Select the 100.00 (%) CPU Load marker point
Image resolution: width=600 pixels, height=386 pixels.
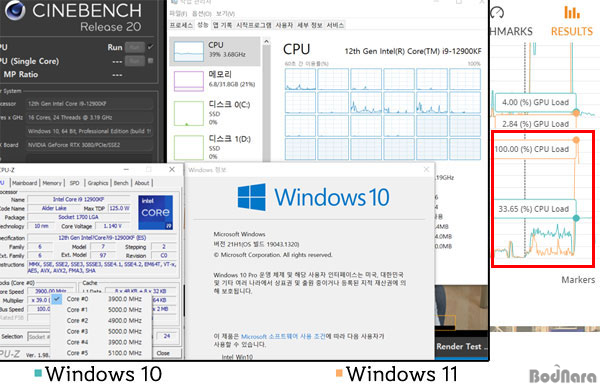pos(576,140)
